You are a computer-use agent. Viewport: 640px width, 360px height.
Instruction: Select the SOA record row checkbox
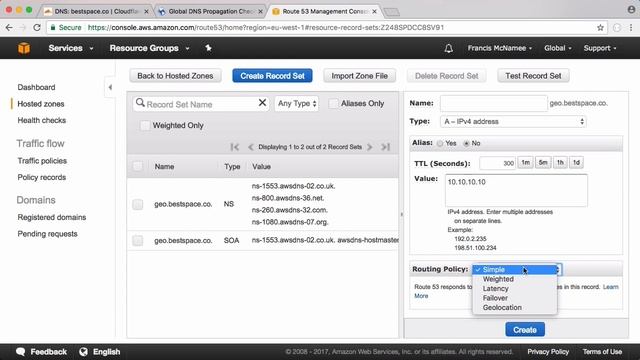tap(138, 241)
